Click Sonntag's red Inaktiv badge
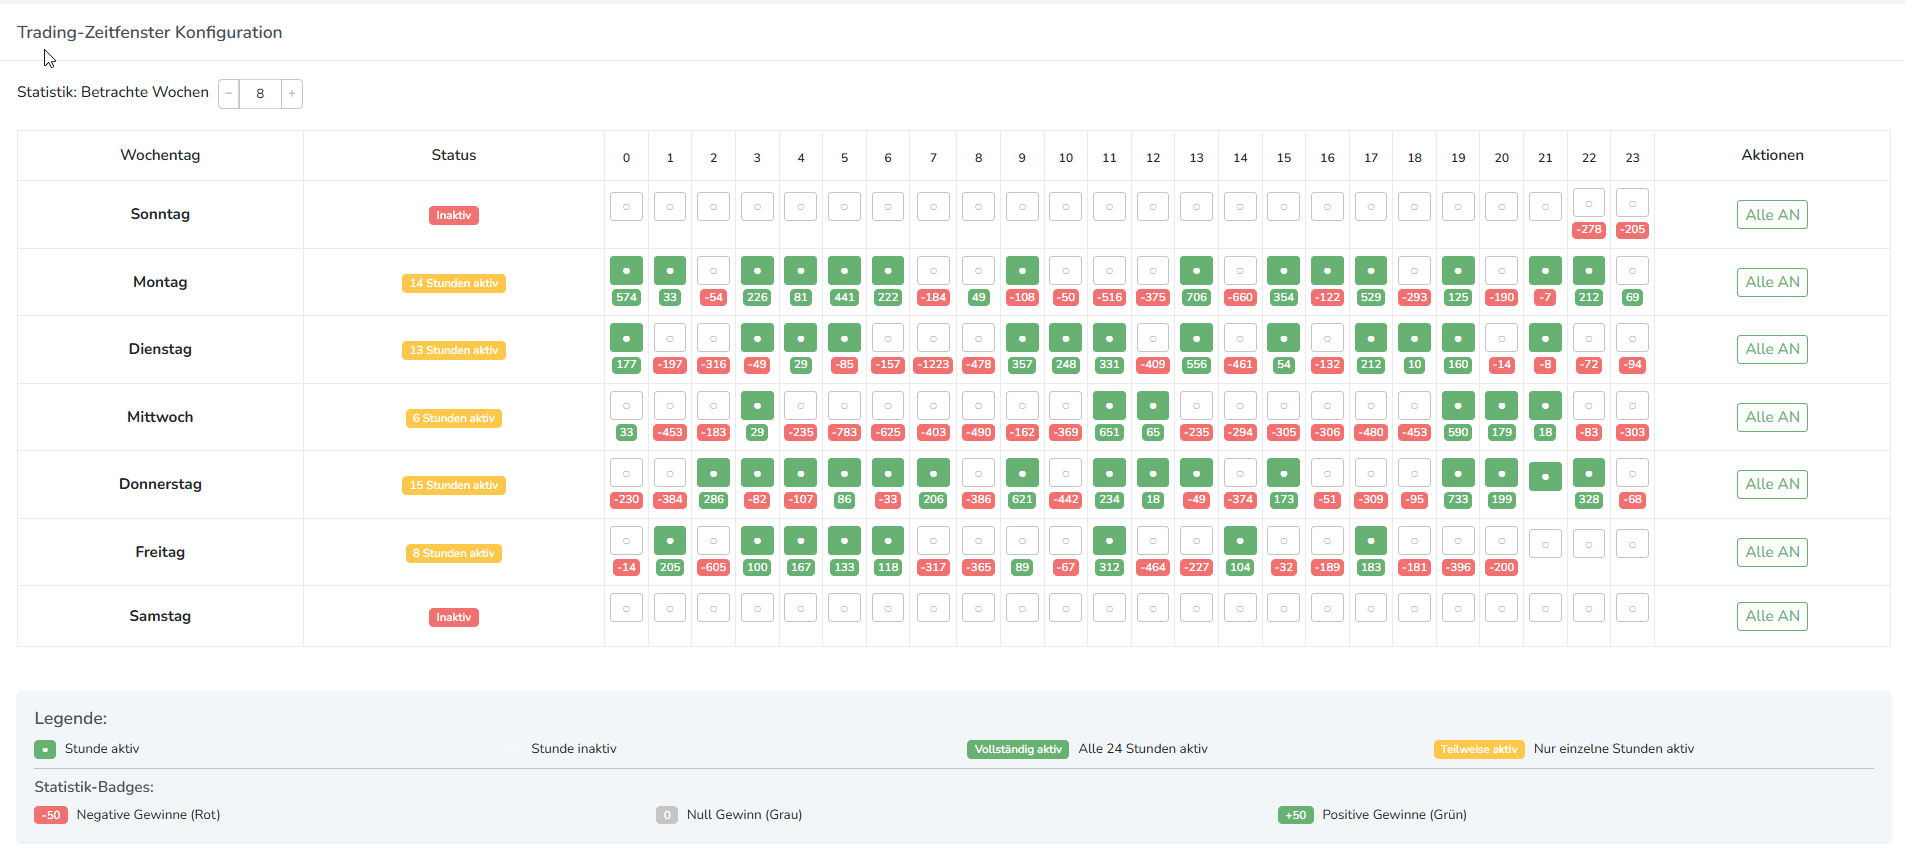 [453, 215]
